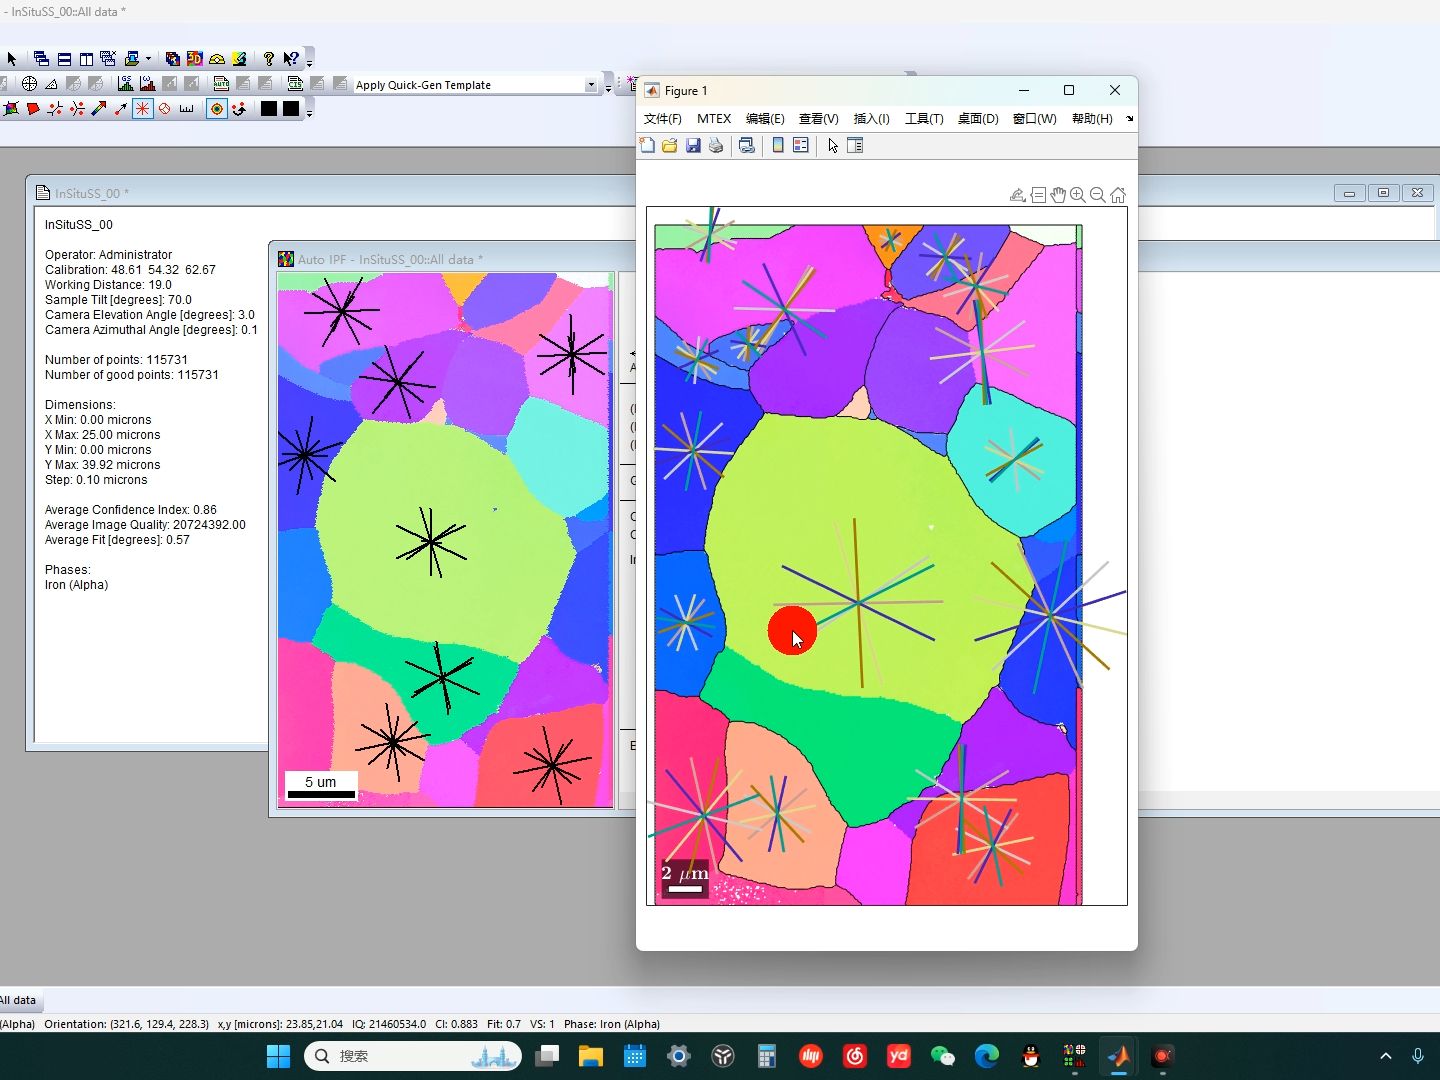
Task: Show hidden tray icons chevron
Action: pyautogui.click(x=1386, y=1056)
